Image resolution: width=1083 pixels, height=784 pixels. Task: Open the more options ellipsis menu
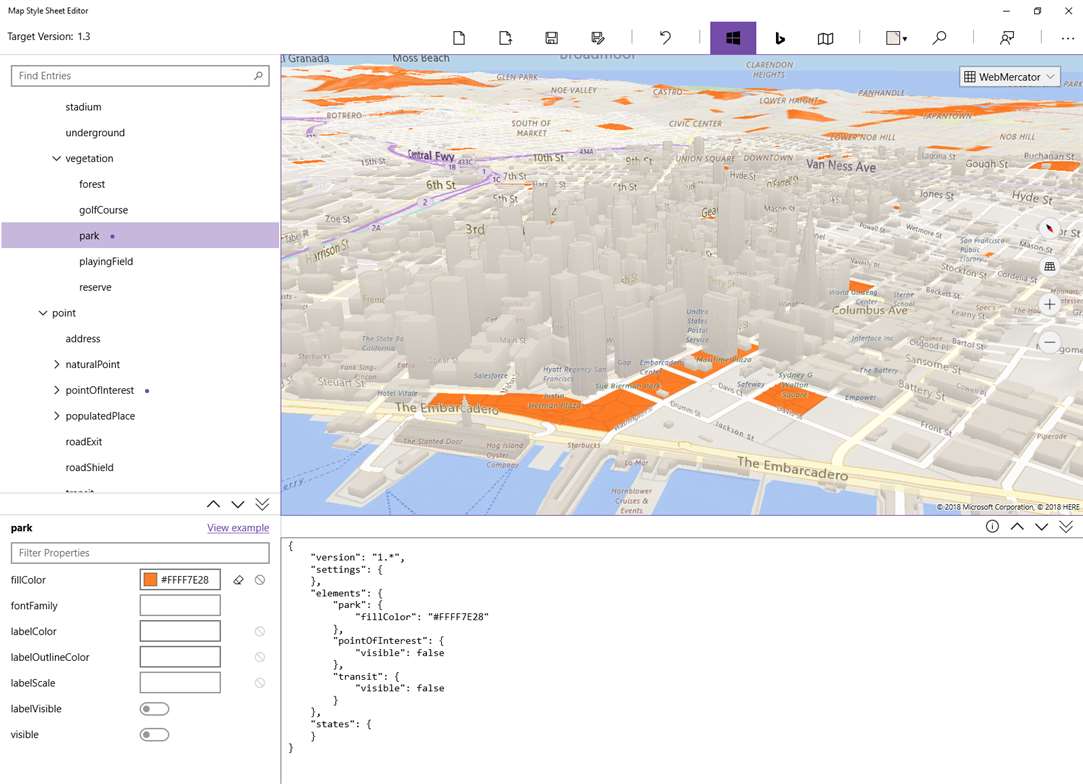click(x=1067, y=38)
